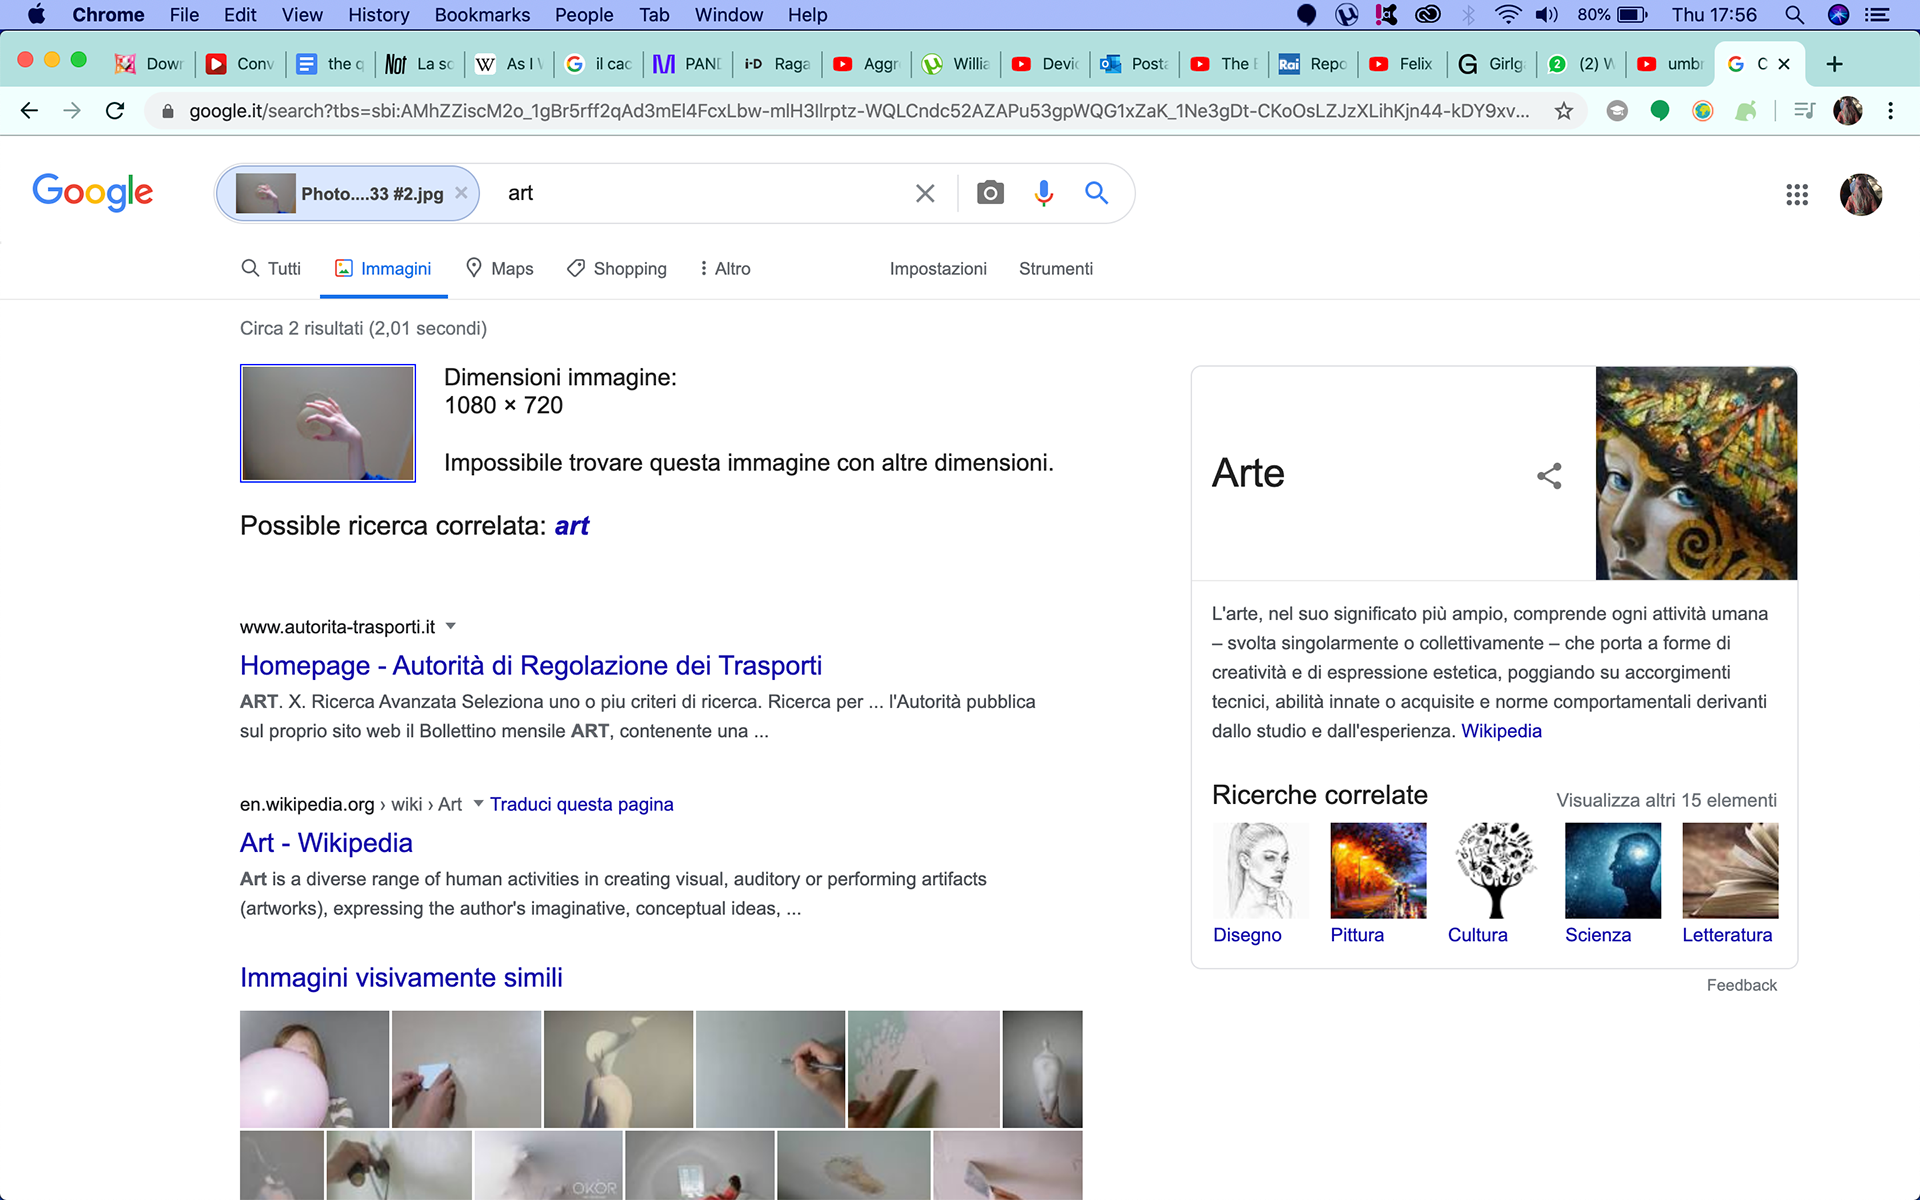
Task: Open Chrome's three-dot menu
Action: [x=1890, y=111]
